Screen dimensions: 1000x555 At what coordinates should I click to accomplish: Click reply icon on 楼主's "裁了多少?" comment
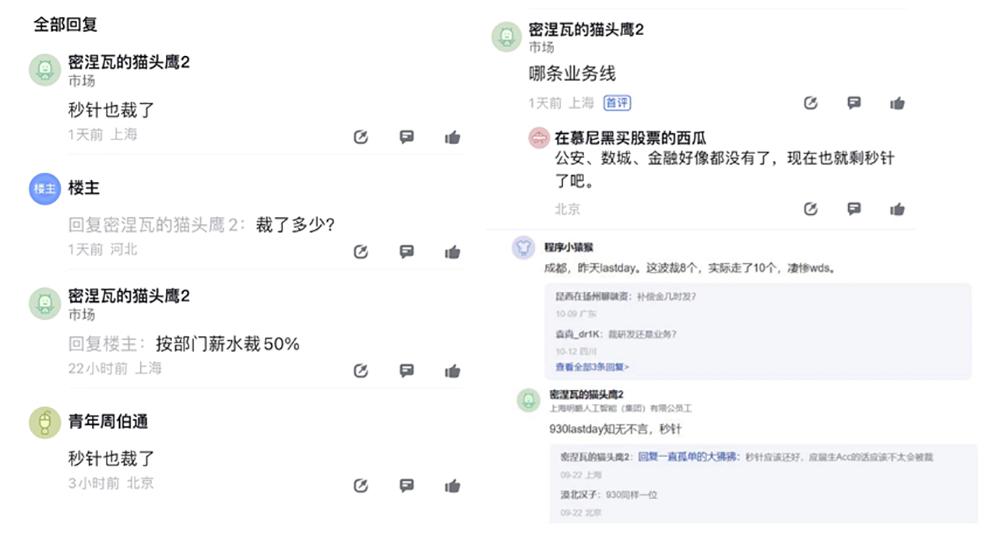click(x=406, y=251)
